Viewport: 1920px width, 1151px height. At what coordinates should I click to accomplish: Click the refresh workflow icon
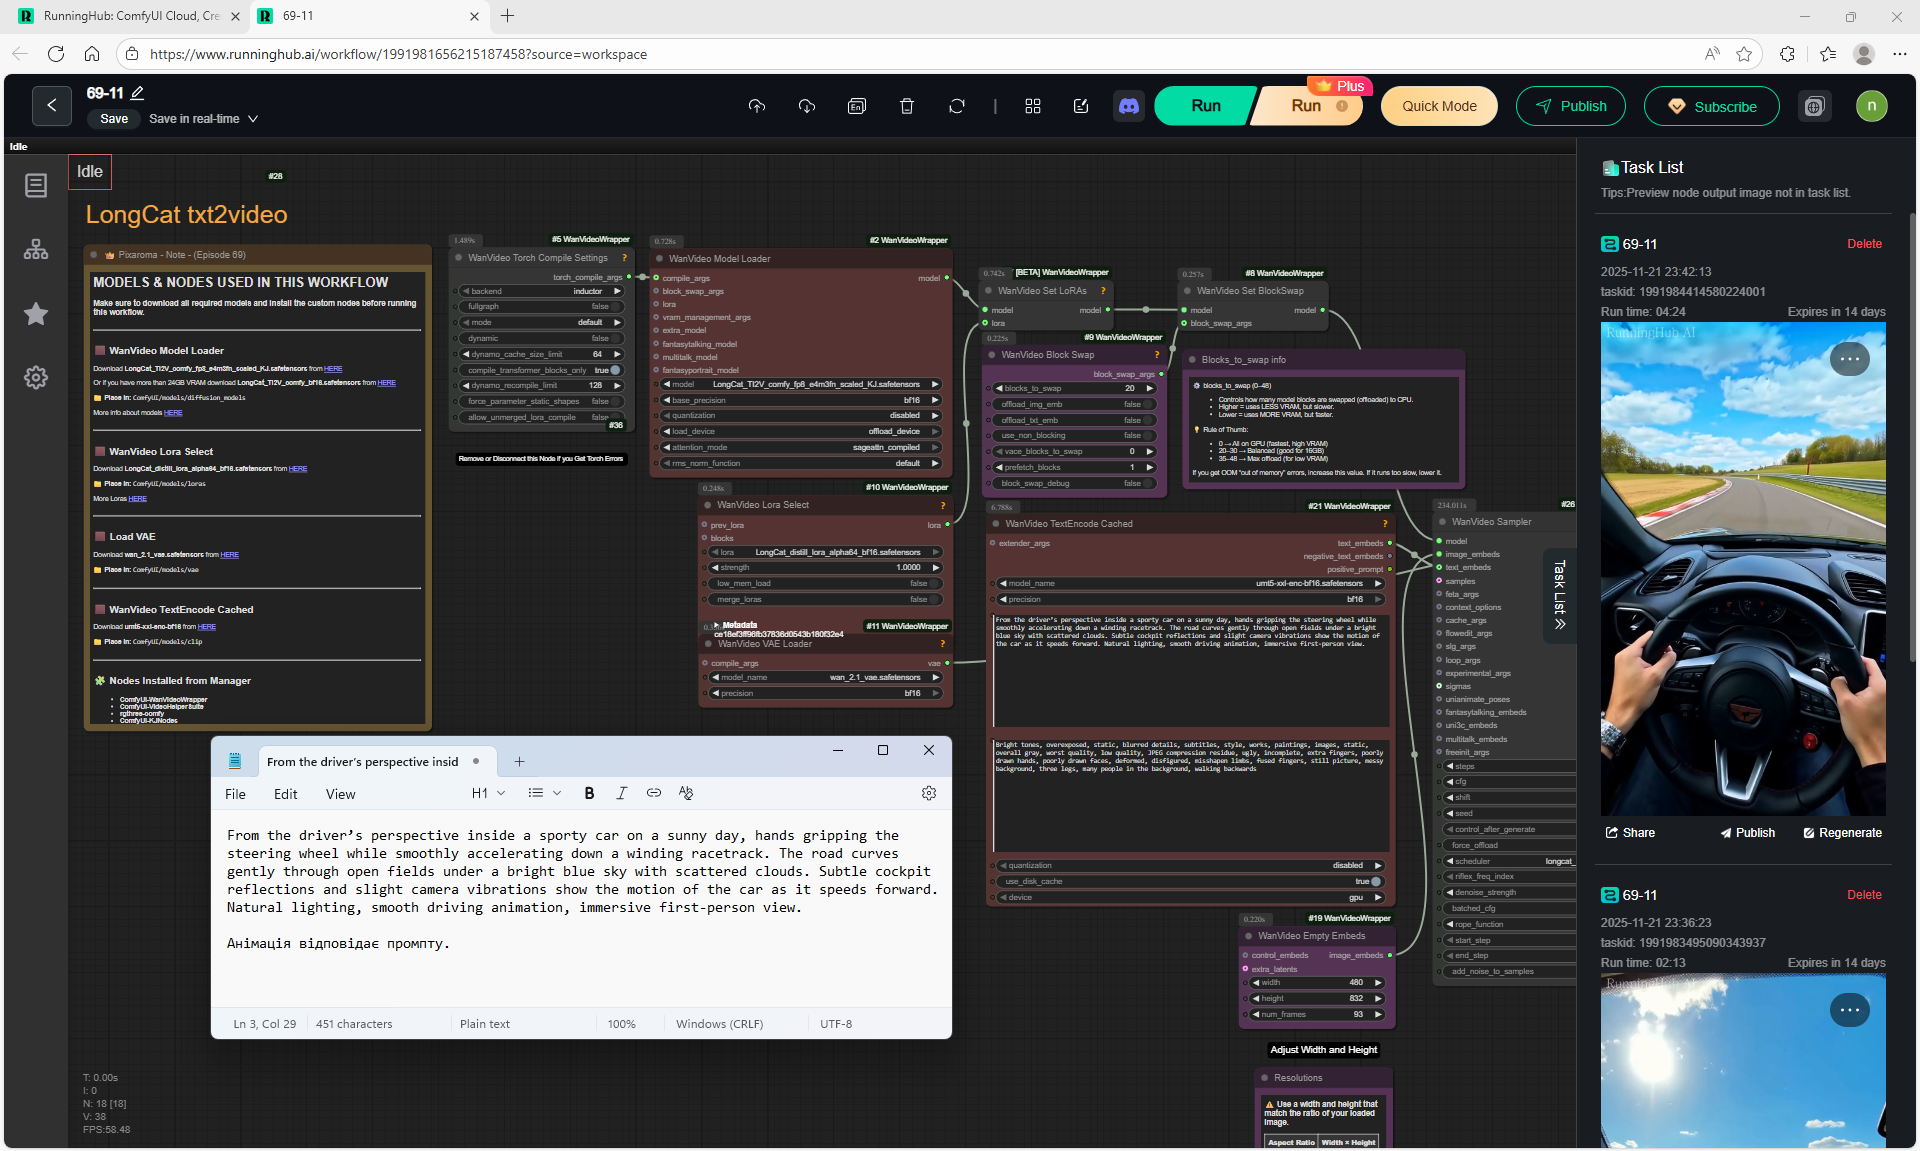pyautogui.click(x=956, y=106)
